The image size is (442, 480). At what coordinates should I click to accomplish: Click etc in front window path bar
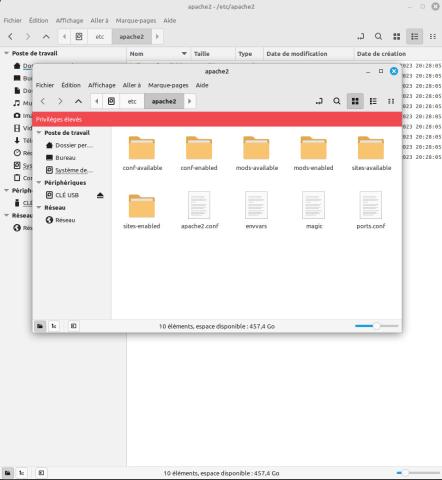click(x=132, y=101)
